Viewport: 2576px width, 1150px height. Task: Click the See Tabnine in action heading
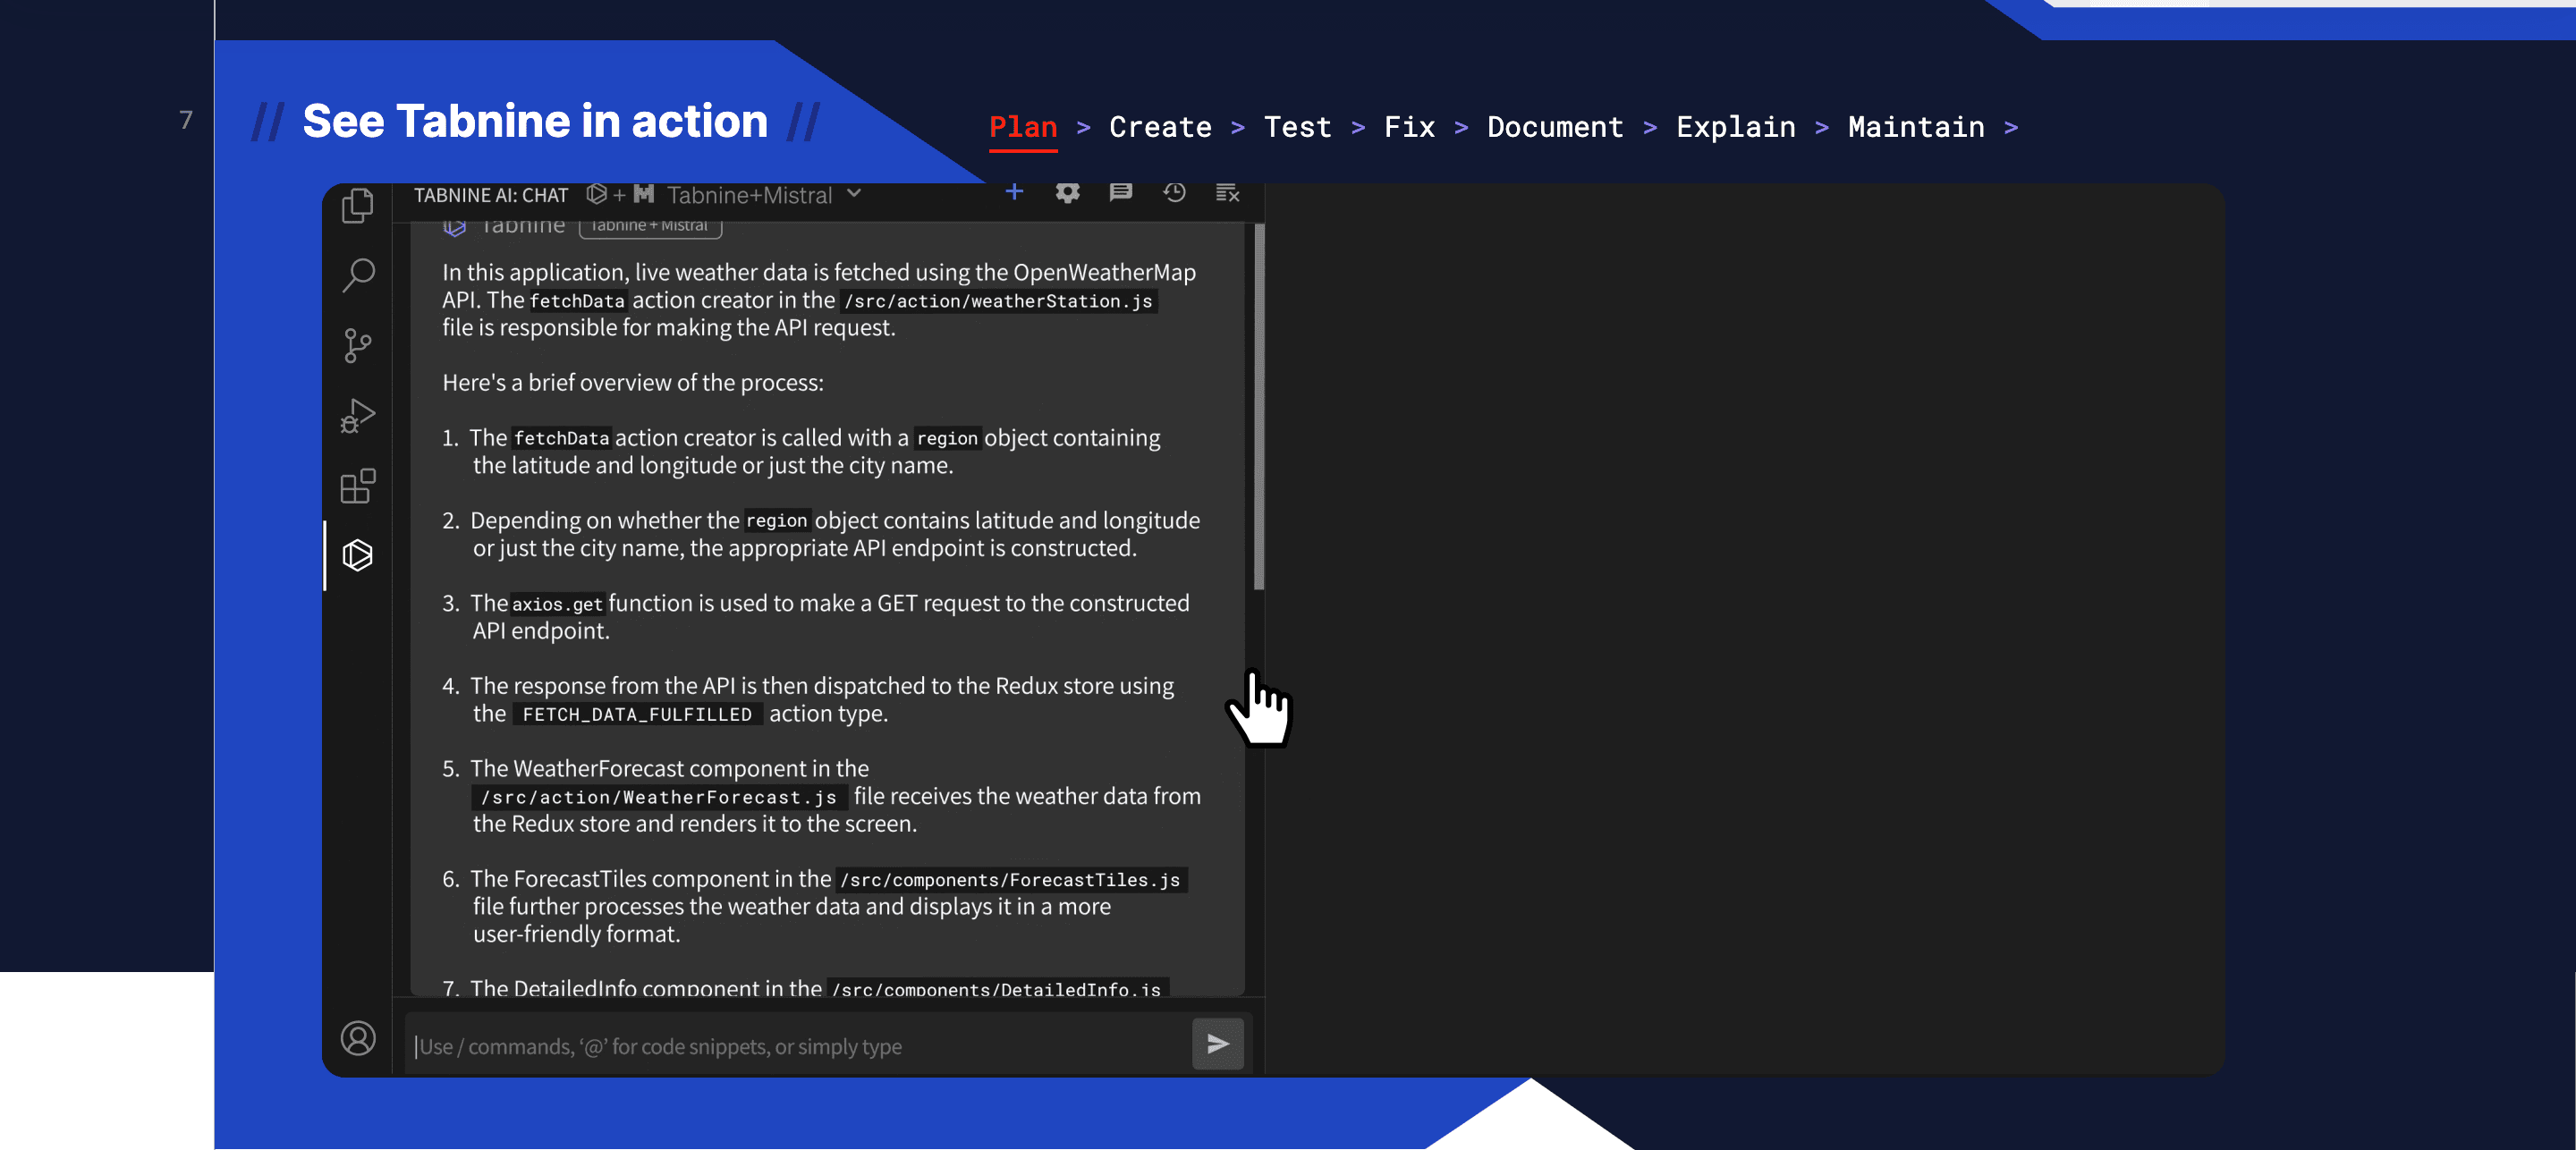tap(535, 121)
